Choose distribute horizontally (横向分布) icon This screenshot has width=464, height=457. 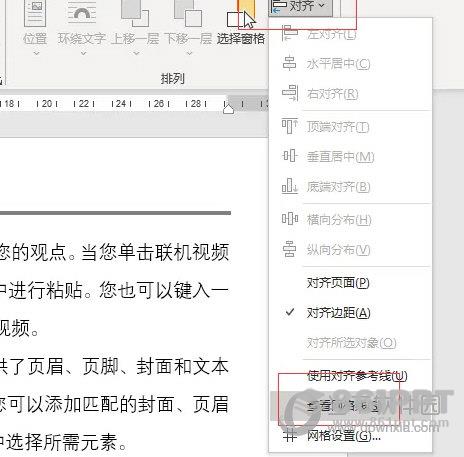[289, 219]
